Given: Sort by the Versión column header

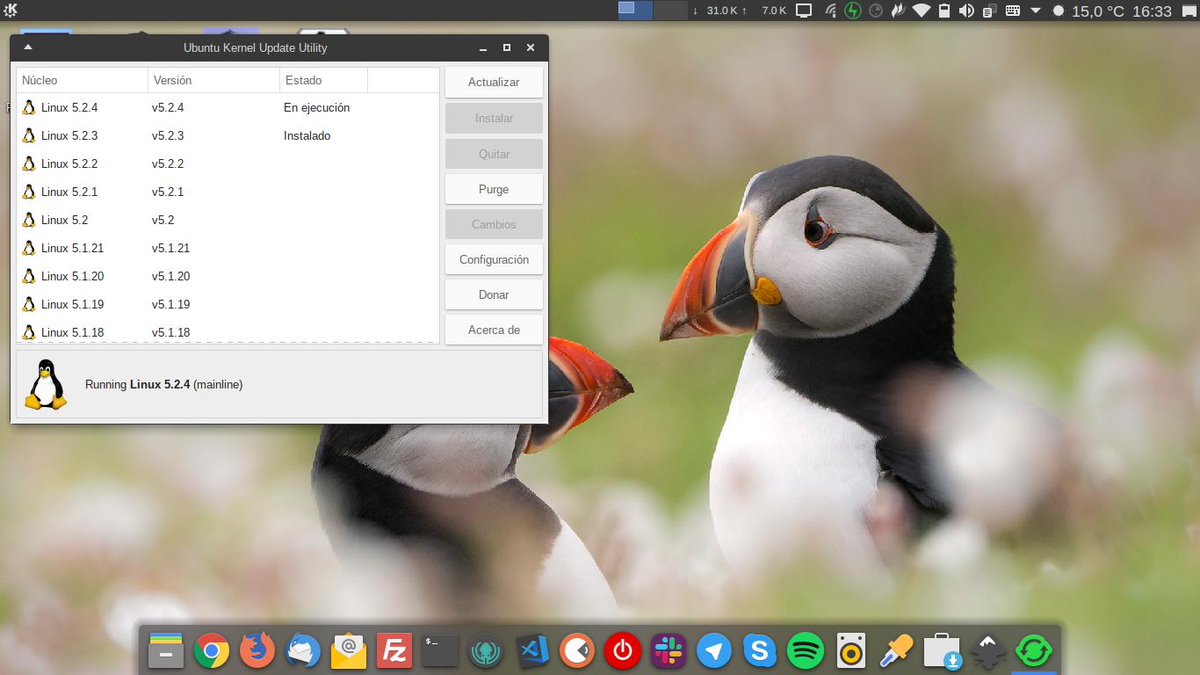Looking at the screenshot, I should point(213,80).
